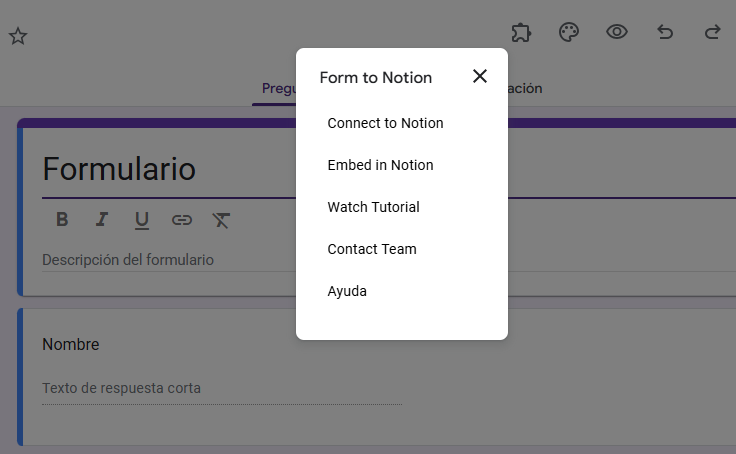
Task: Open the add-ons puzzle icon
Action: [520, 32]
